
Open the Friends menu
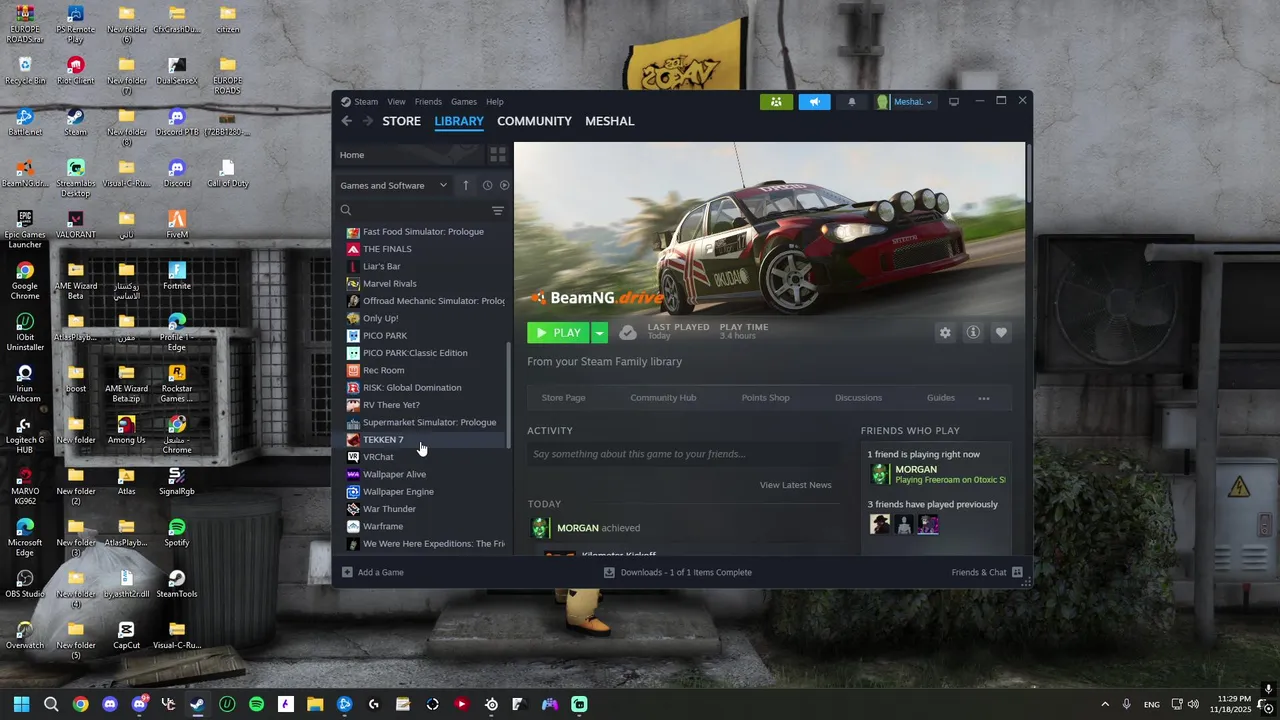[428, 101]
